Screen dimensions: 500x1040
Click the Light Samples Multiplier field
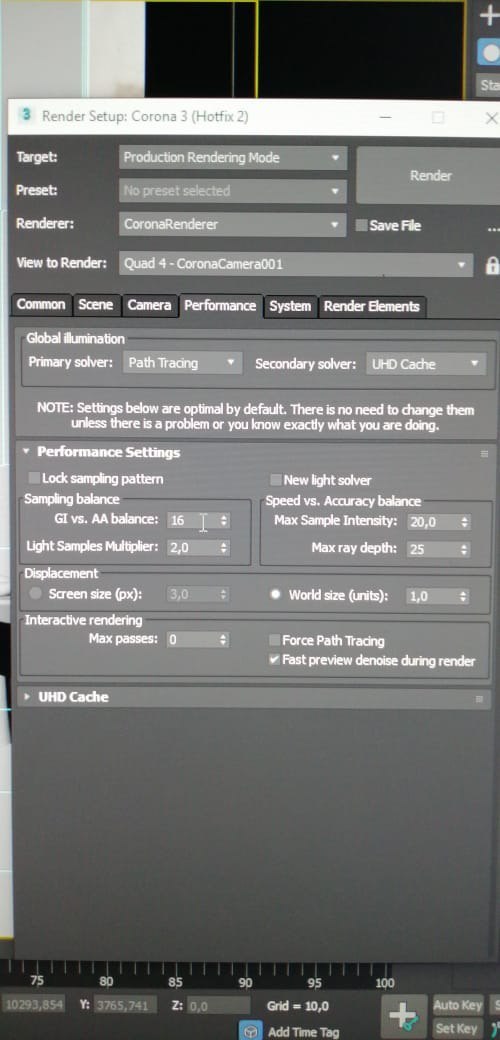coord(192,548)
